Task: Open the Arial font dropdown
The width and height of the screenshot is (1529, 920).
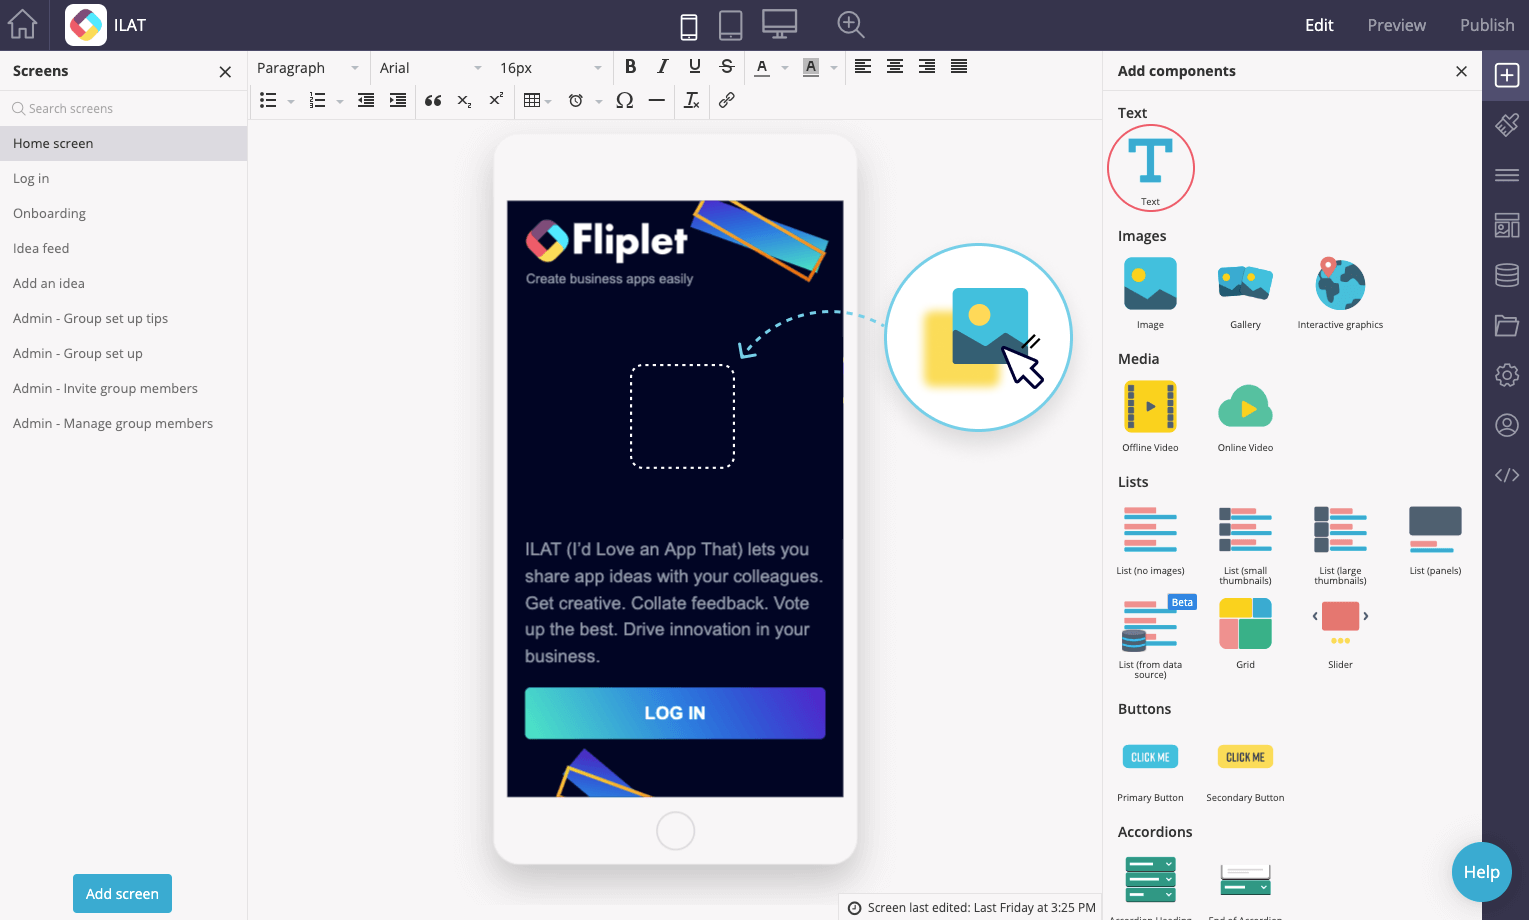Action: (x=430, y=68)
